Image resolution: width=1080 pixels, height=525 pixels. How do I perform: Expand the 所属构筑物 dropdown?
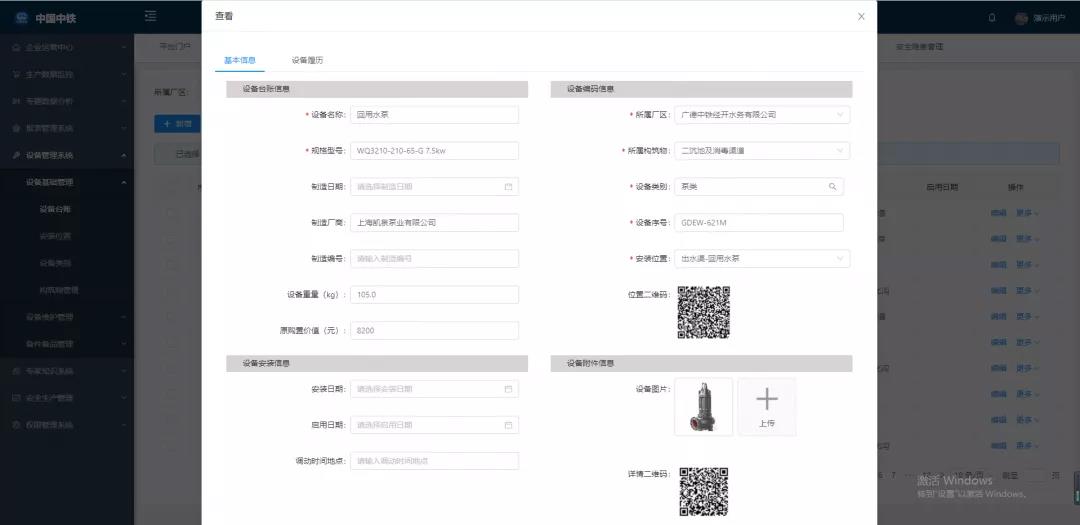pos(762,151)
